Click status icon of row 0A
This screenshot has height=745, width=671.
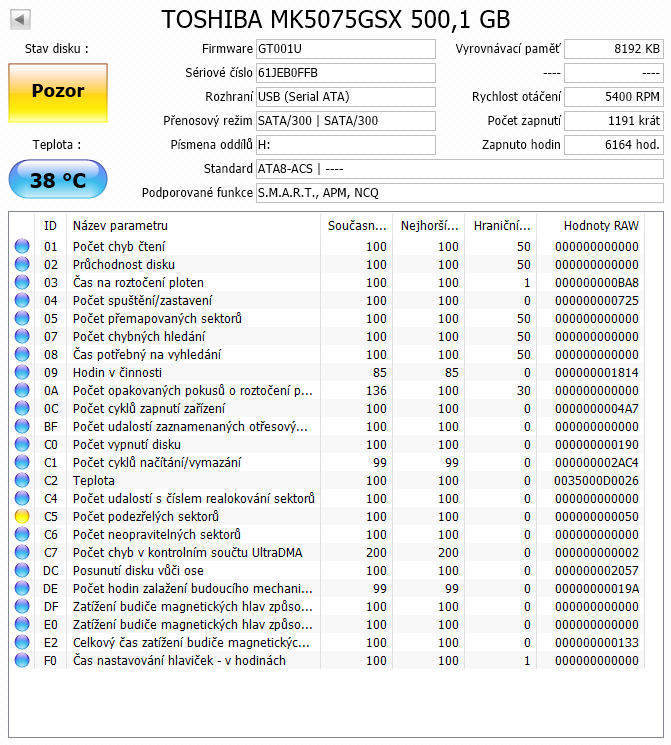click(22, 391)
